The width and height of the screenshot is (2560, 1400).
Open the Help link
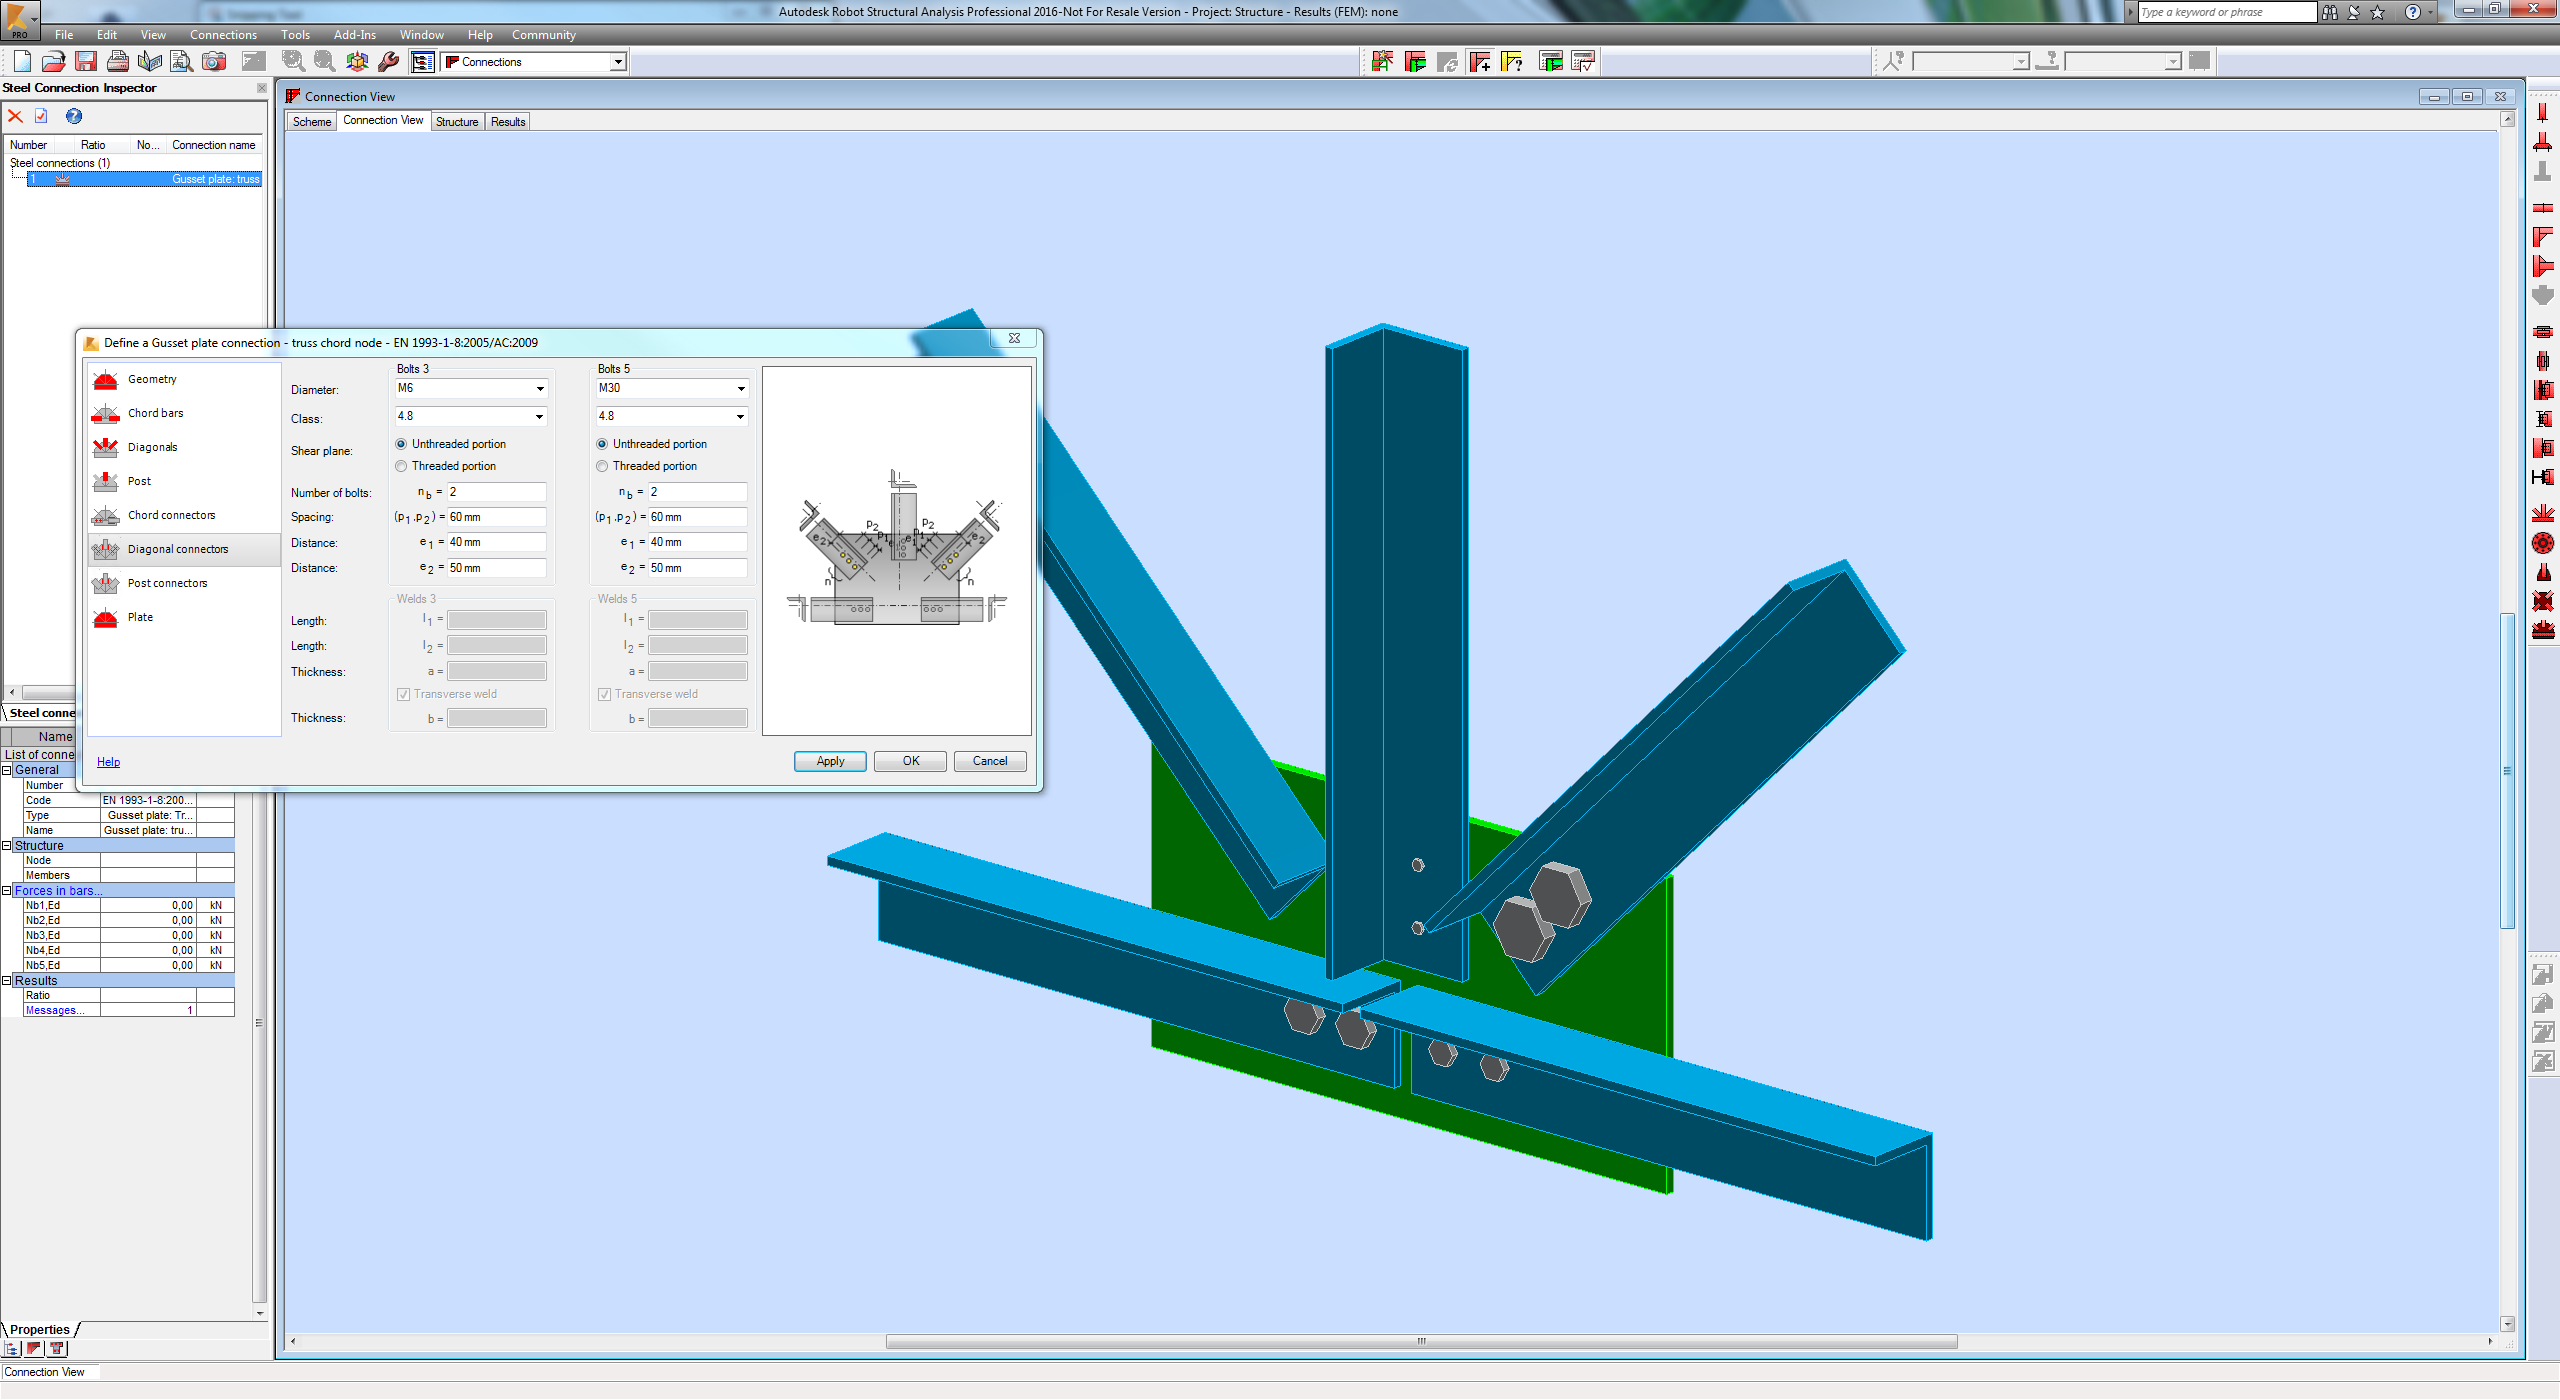108,762
